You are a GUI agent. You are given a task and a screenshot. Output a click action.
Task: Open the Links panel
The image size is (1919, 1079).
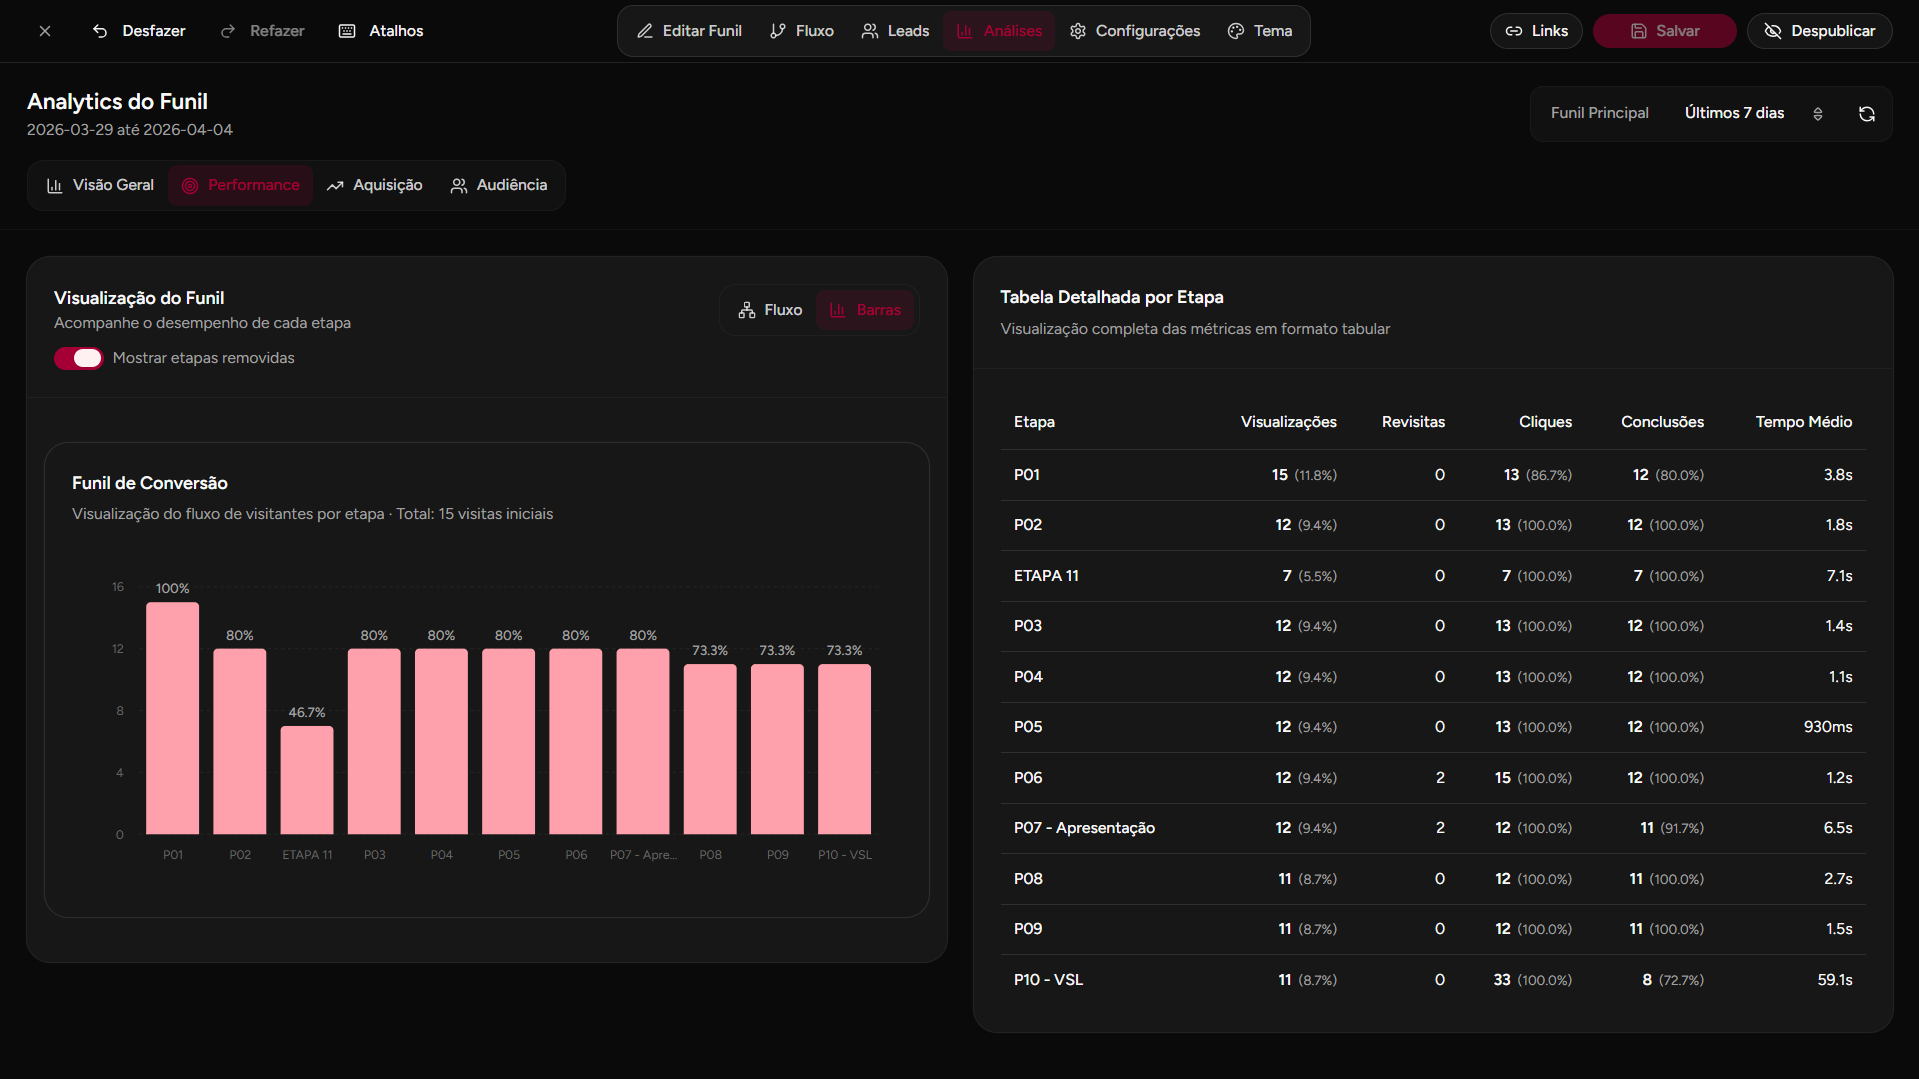click(x=1536, y=31)
